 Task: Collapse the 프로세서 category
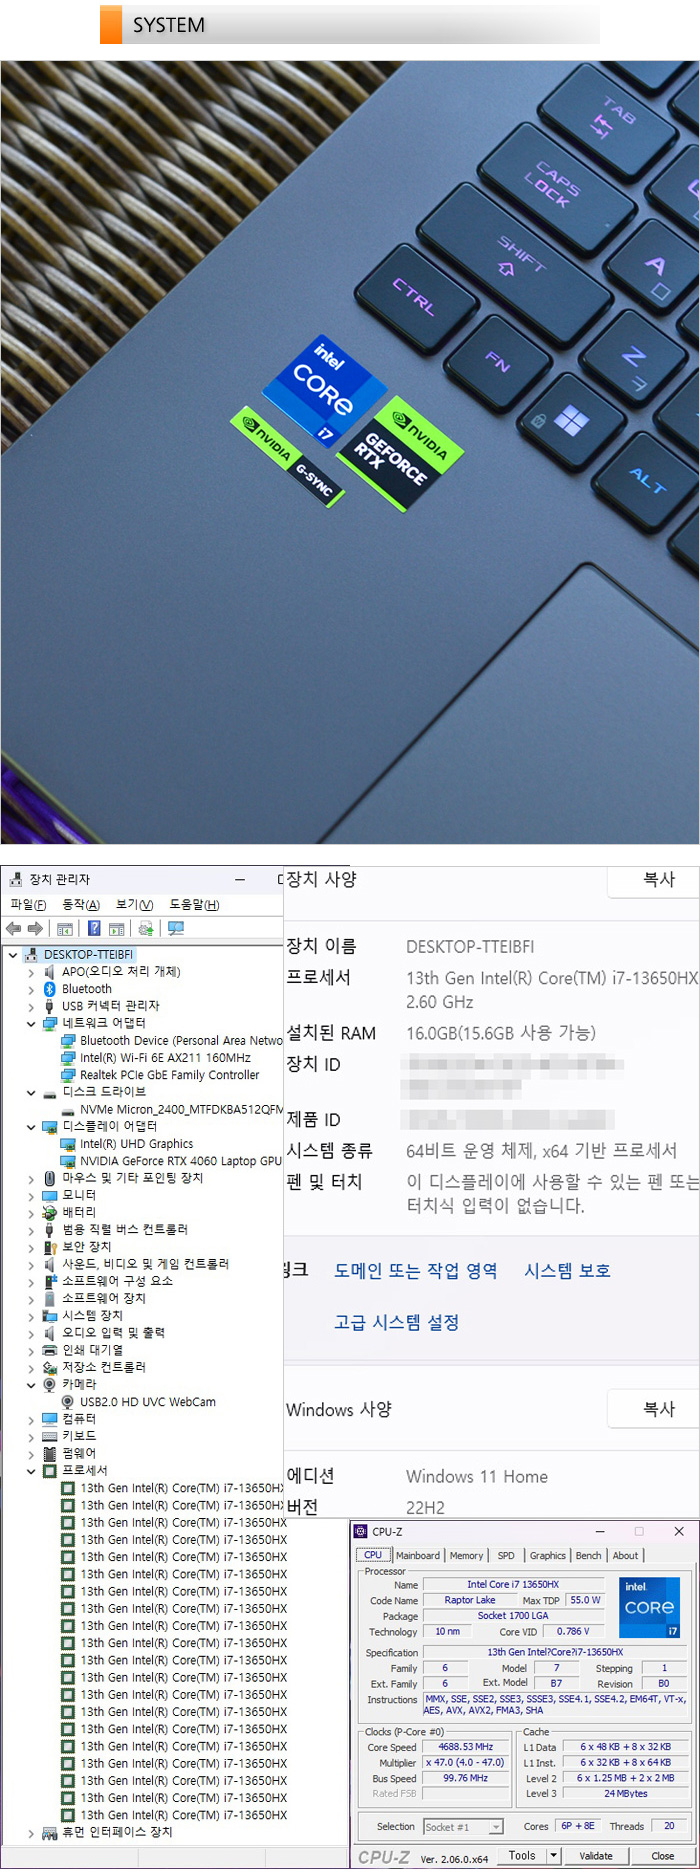[31, 1470]
